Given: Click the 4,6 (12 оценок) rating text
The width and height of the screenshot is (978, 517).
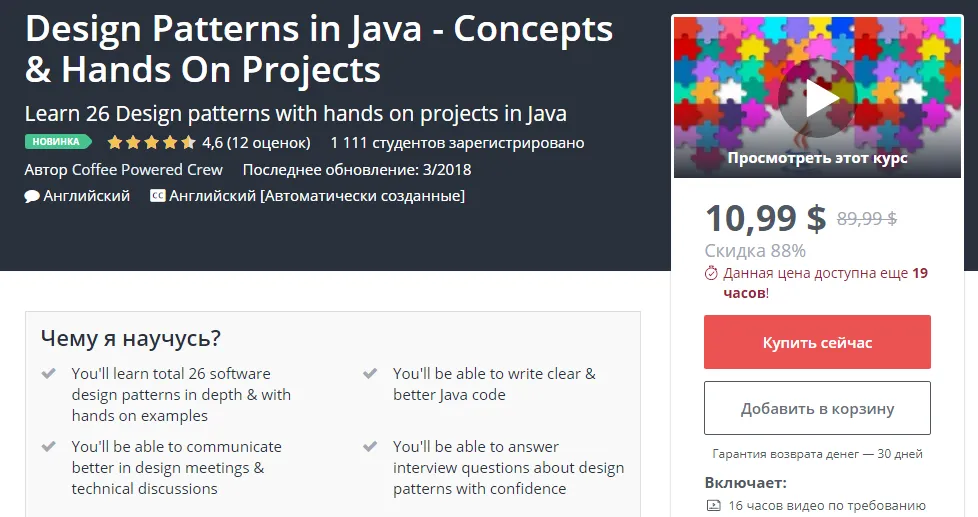Looking at the screenshot, I should coord(256,142).
